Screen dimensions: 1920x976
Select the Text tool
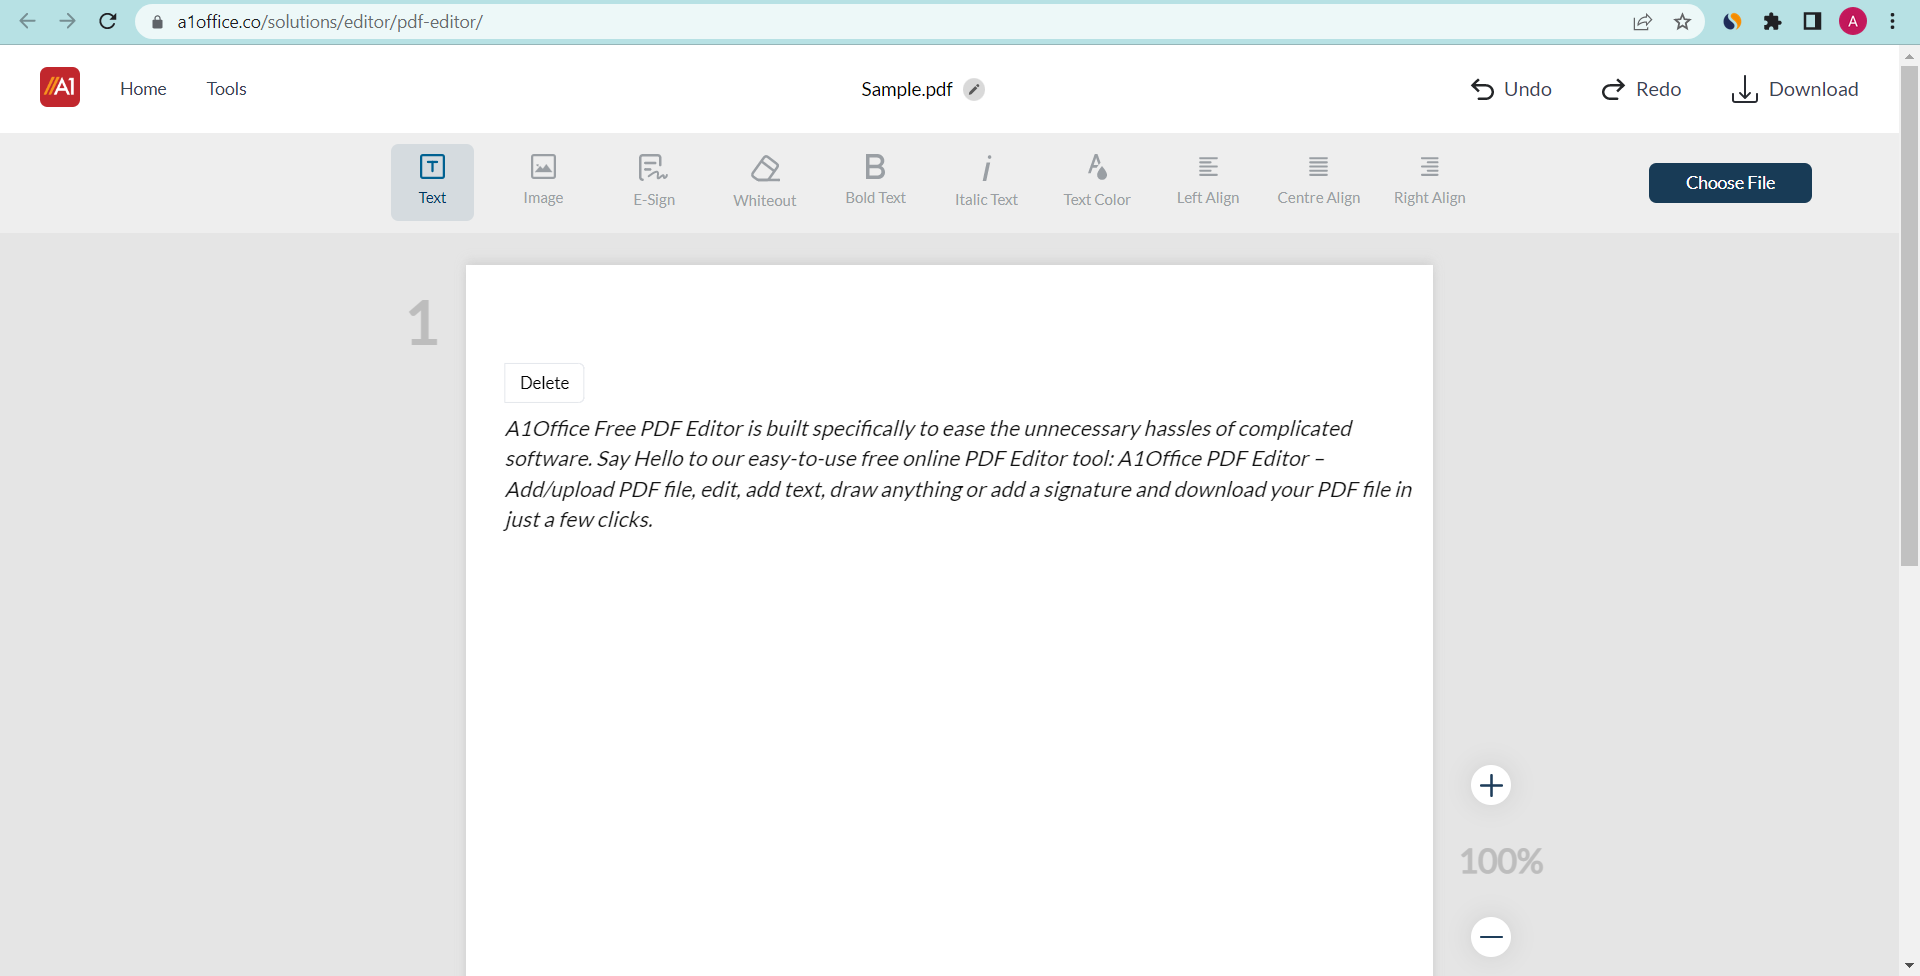[x=432, y=181]
